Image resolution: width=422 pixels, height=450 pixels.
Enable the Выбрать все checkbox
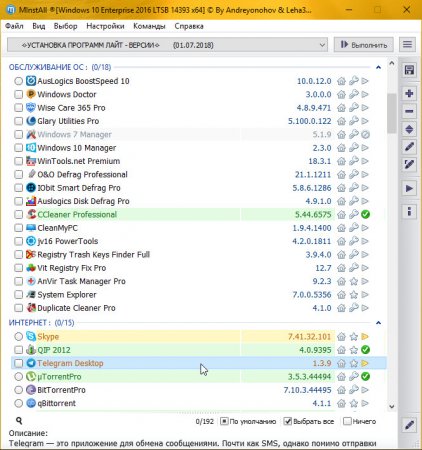coord(287,421)
